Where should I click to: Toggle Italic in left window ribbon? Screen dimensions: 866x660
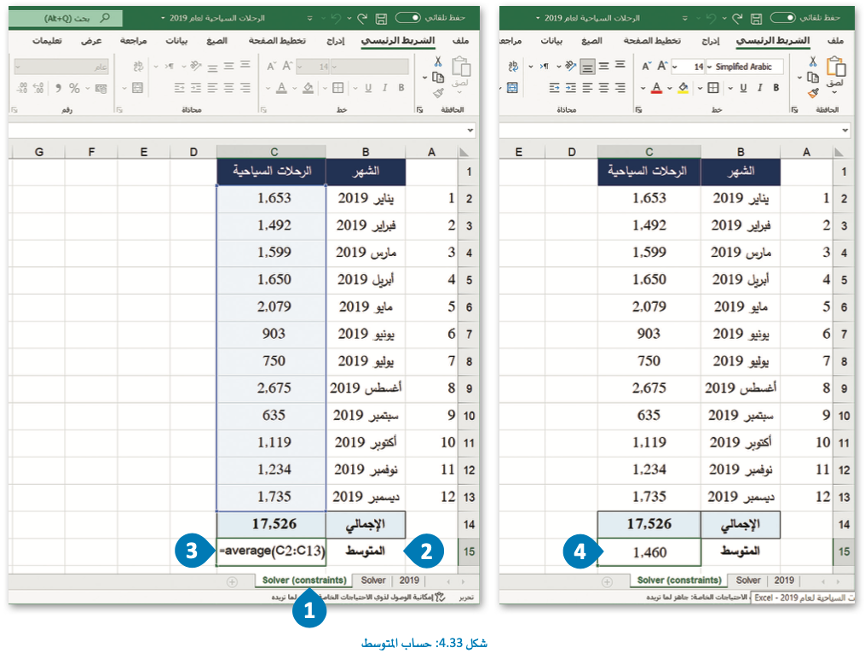pyautogui.click(x=385, y=88)
